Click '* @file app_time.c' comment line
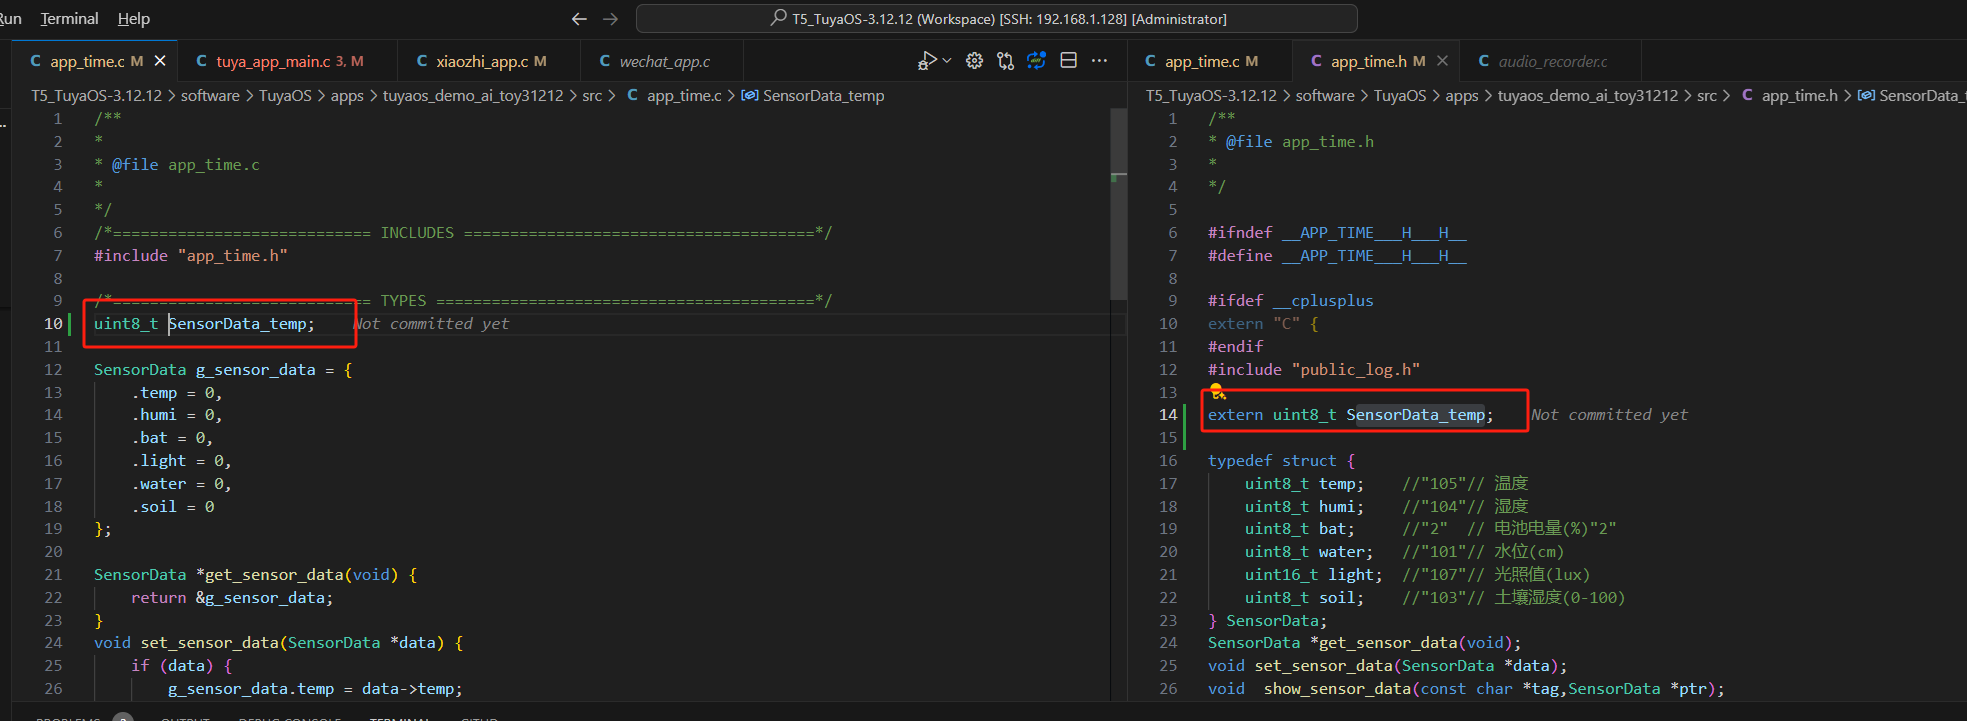This screenshot has width=1967, height=721. point(177,165)
